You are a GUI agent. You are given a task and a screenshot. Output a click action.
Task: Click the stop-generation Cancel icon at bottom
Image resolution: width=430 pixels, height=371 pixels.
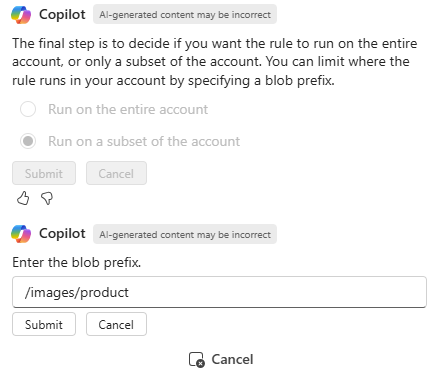coord(197,360)
